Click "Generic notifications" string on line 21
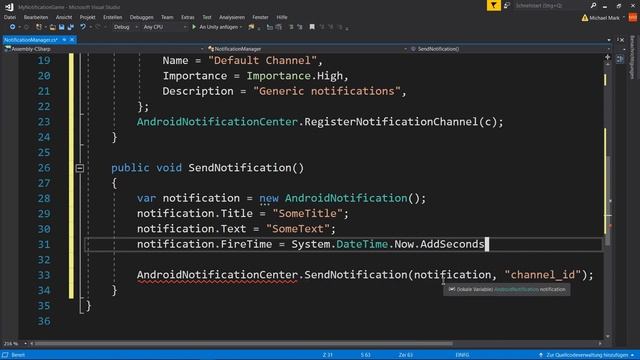The width and height of the screenshot is (640, 360). (327, 91)
